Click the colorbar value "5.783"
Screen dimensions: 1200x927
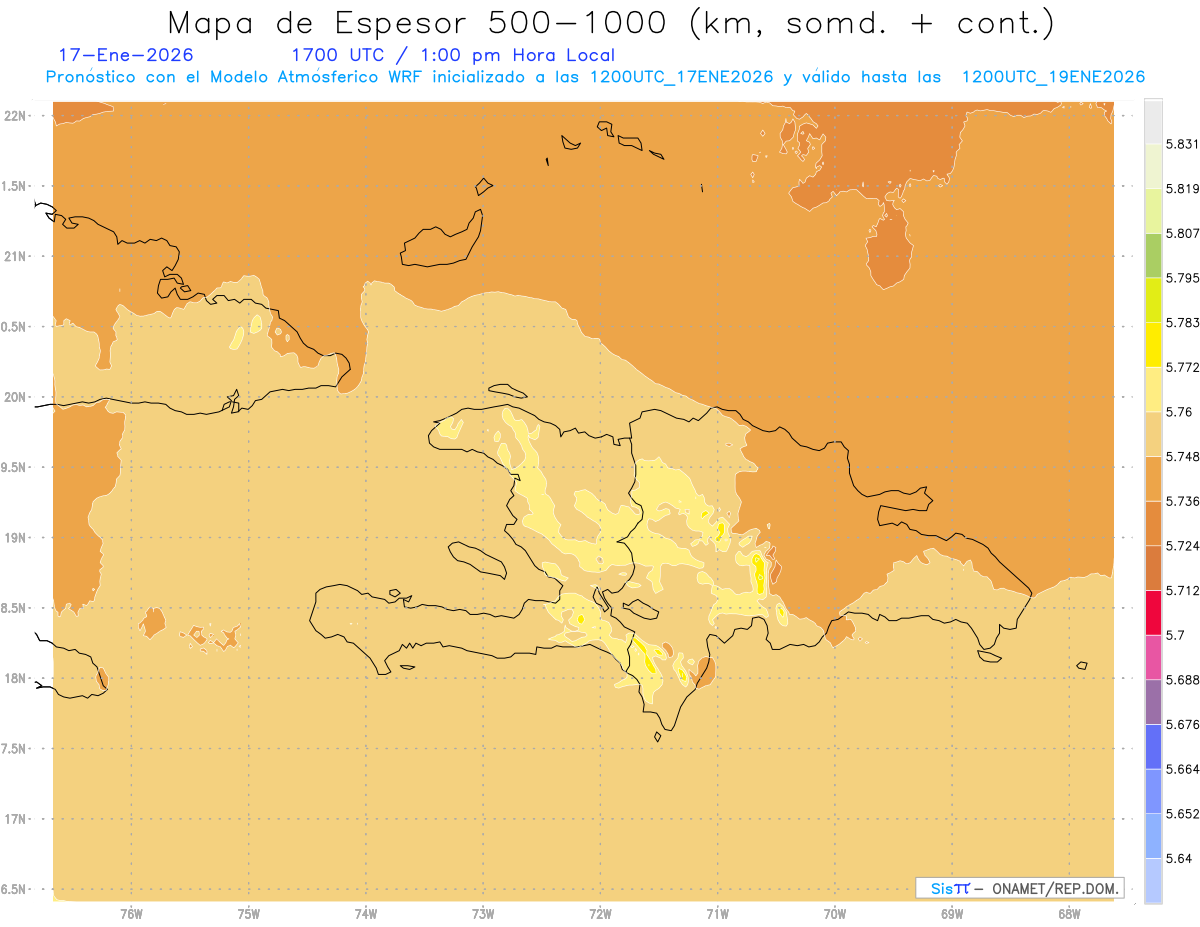1182,322
